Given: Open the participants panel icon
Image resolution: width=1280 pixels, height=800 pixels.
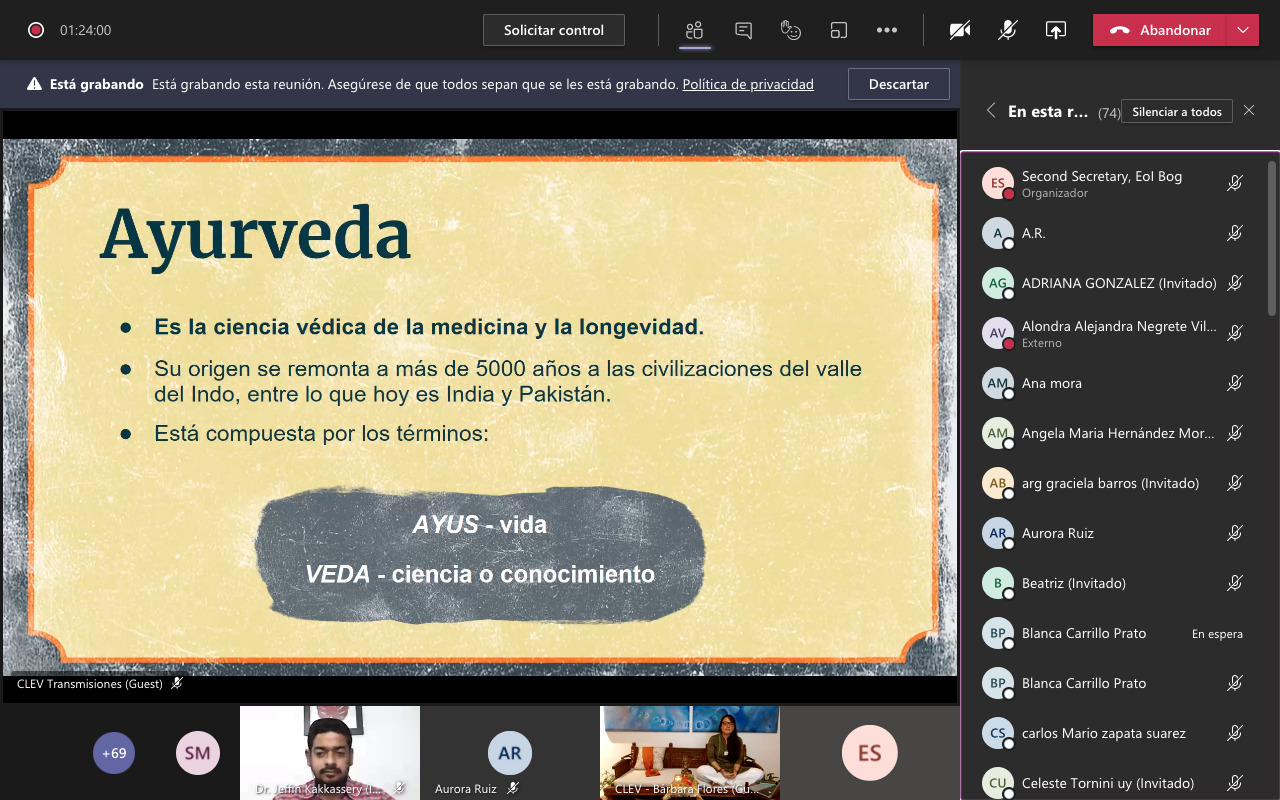Looking at the screenshot, I should coord(695,30).
